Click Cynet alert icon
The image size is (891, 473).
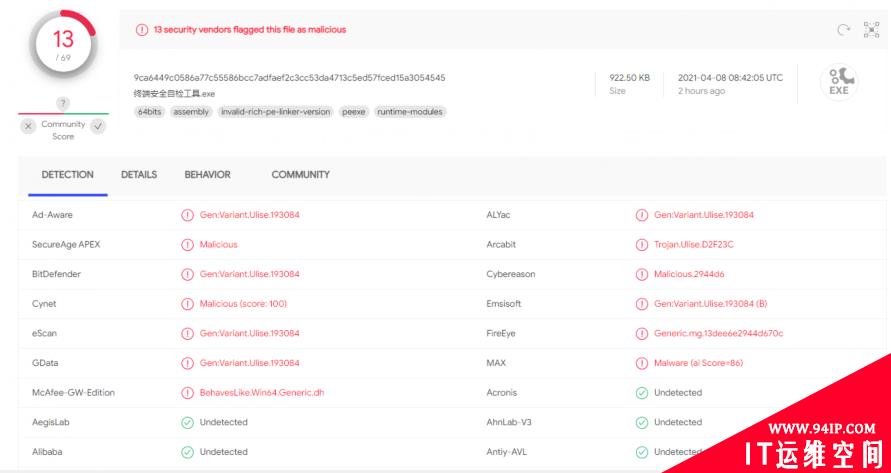(x=187, y=304)
